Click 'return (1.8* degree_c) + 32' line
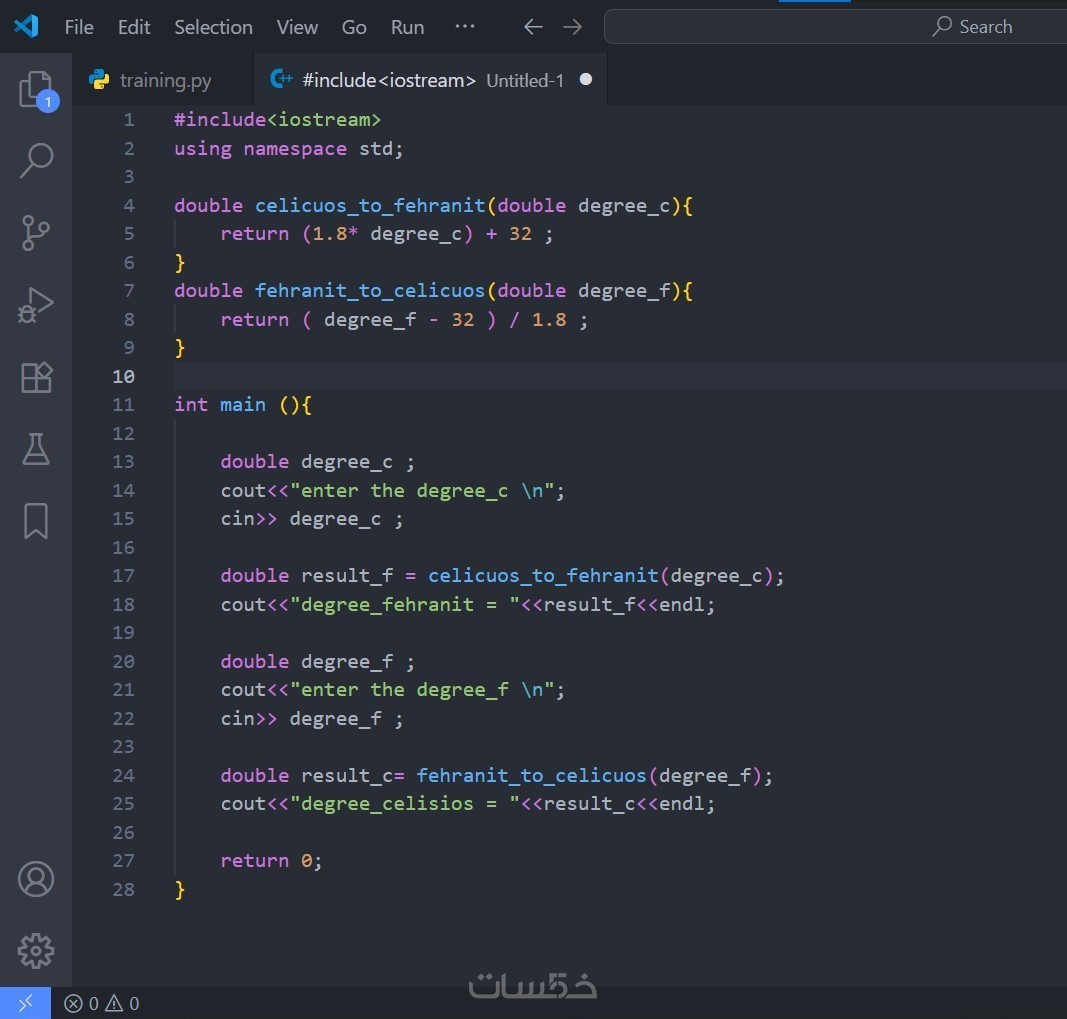 click(x=386, y=234)
